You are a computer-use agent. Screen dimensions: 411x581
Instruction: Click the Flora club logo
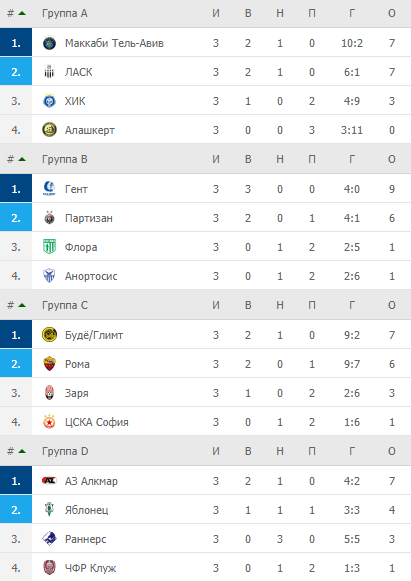click(49, 247)
